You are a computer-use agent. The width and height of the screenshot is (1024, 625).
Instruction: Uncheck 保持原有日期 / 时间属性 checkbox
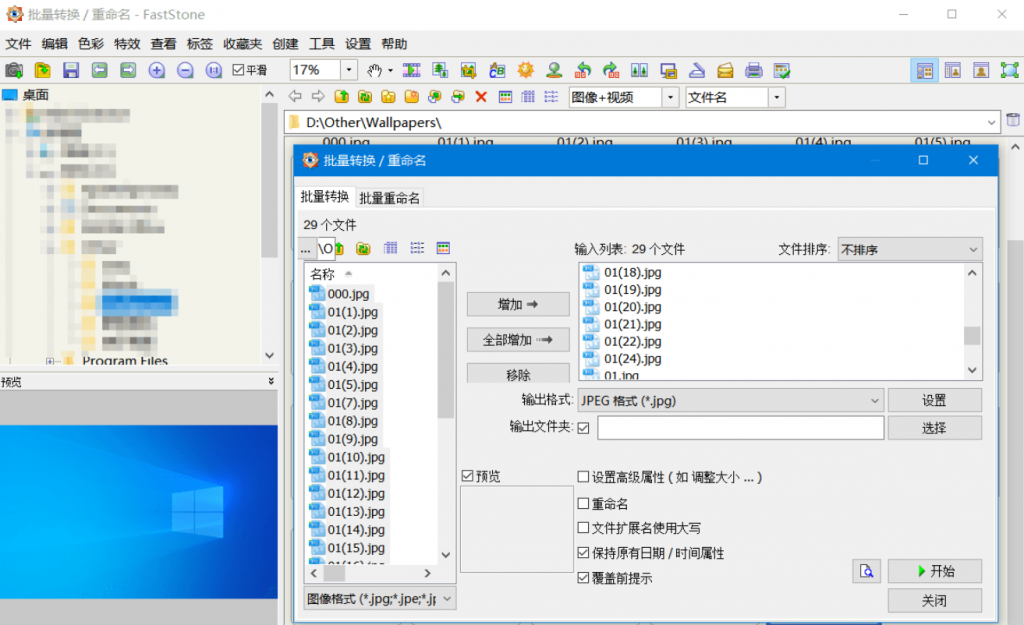click(583, 553)
